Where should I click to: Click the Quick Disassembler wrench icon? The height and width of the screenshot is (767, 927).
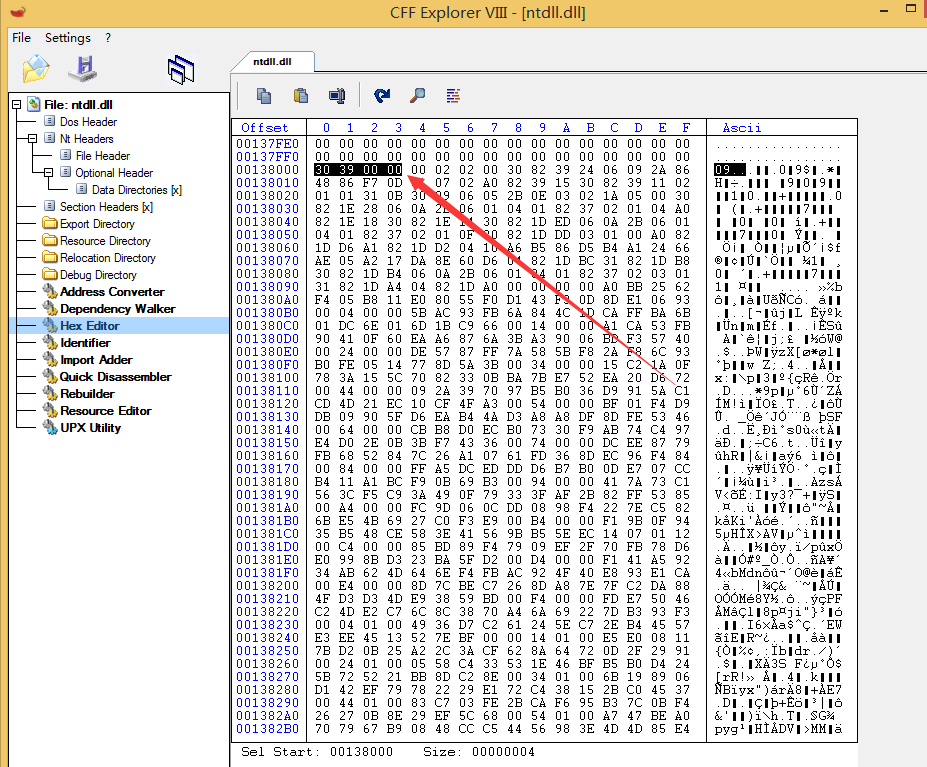pos(50,377)
